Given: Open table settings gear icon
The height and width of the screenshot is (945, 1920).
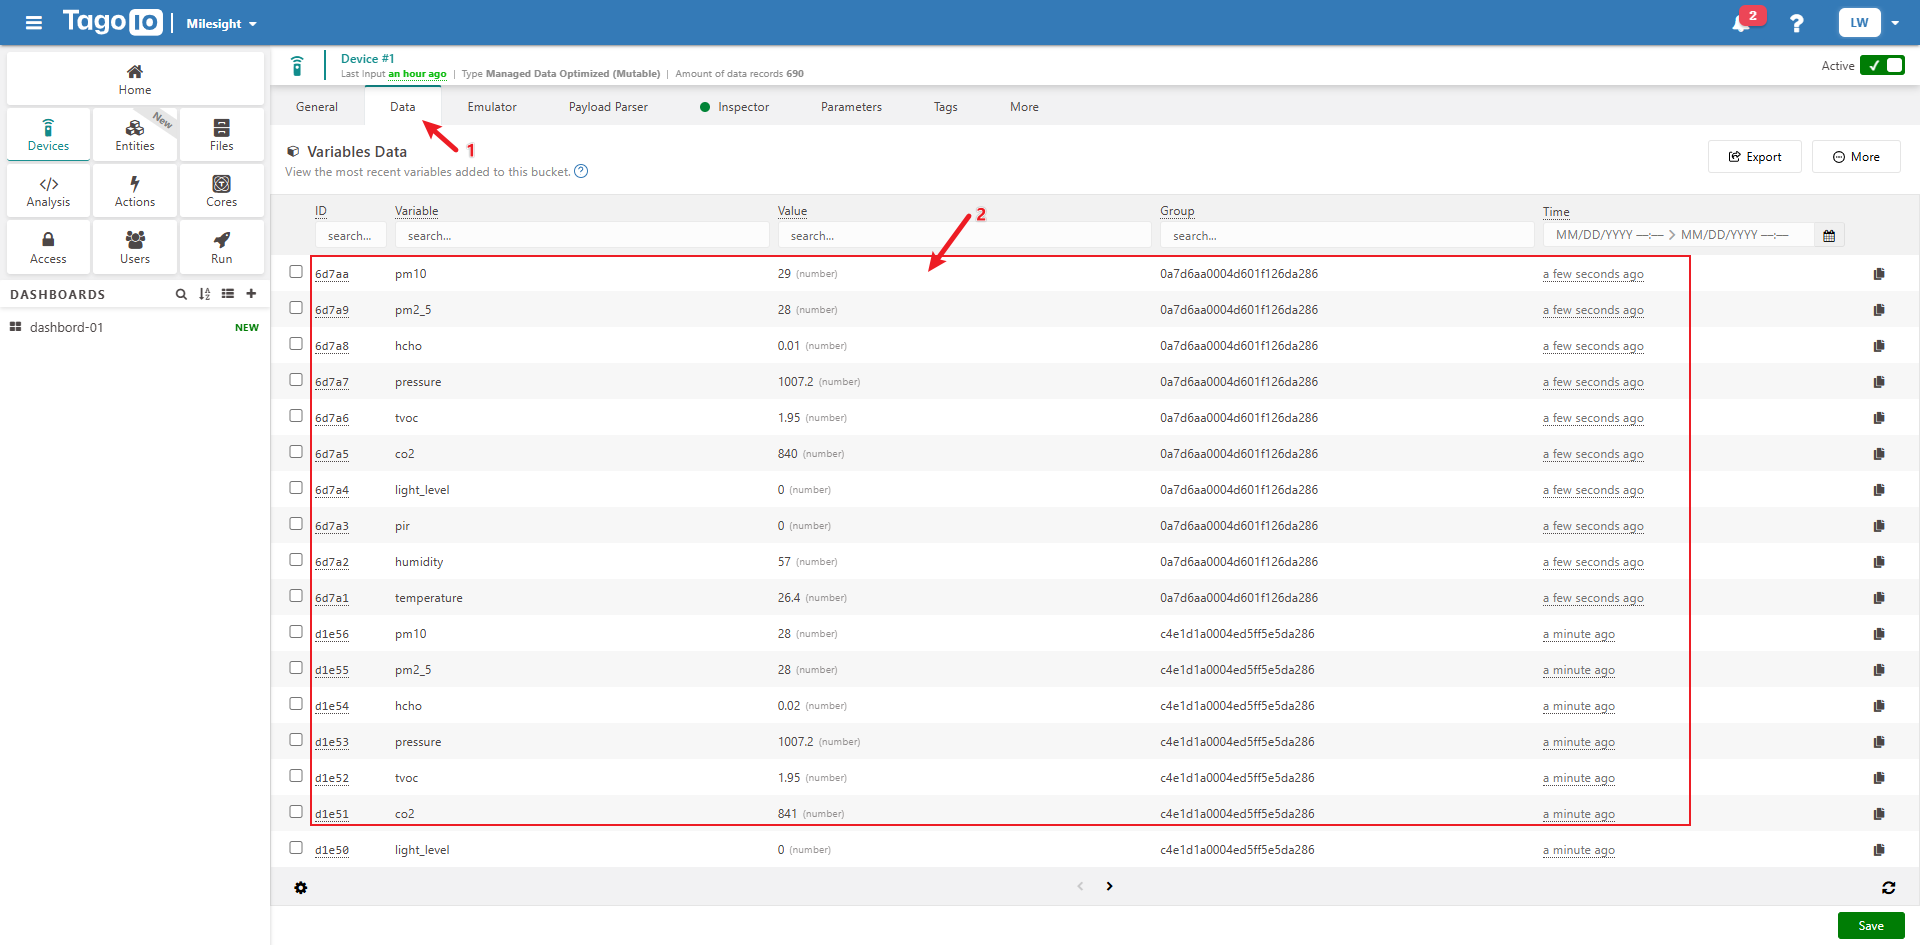Looking at the screenshot, I should (301, 888).
